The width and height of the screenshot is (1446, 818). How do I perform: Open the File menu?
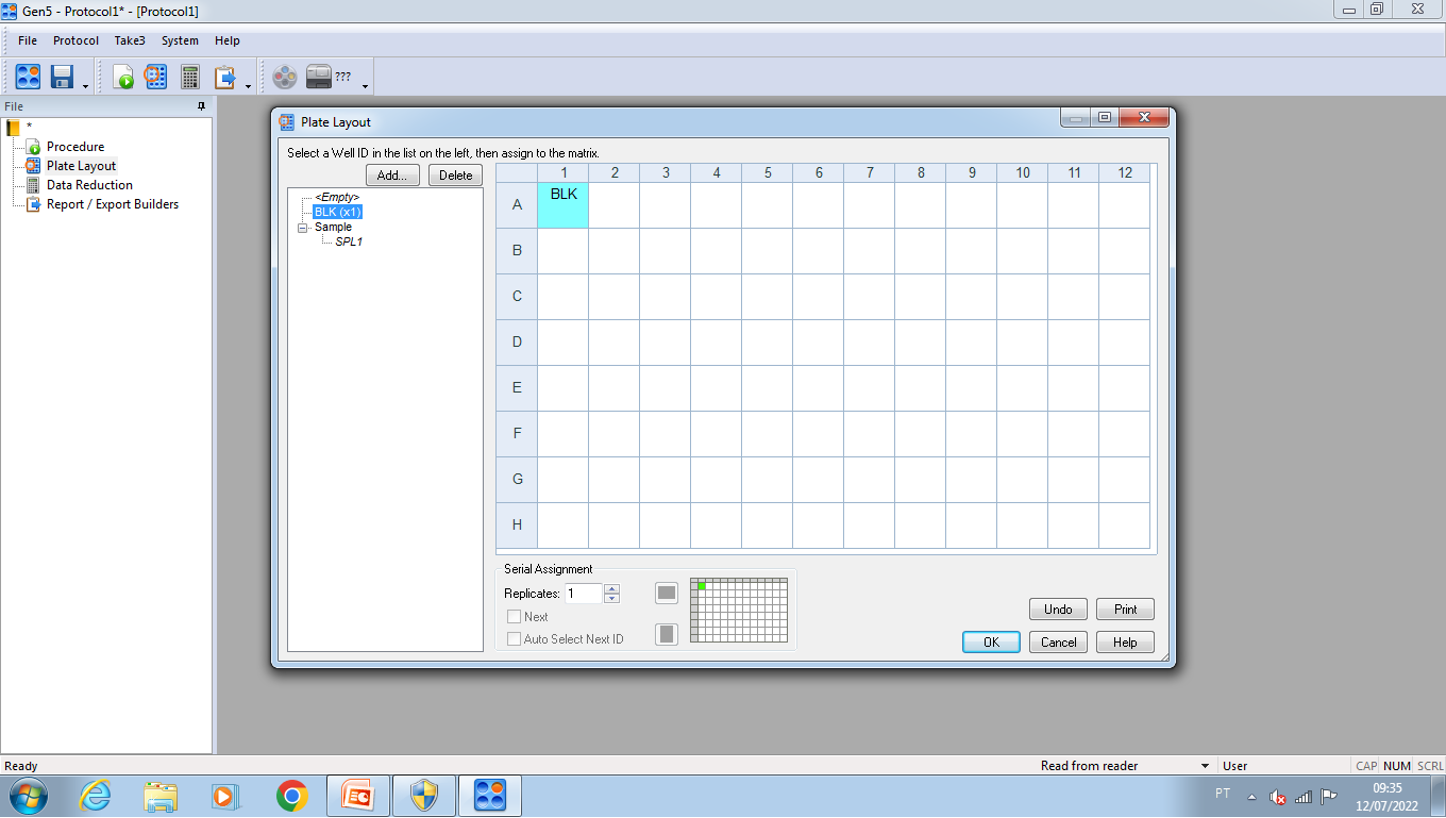27,41
